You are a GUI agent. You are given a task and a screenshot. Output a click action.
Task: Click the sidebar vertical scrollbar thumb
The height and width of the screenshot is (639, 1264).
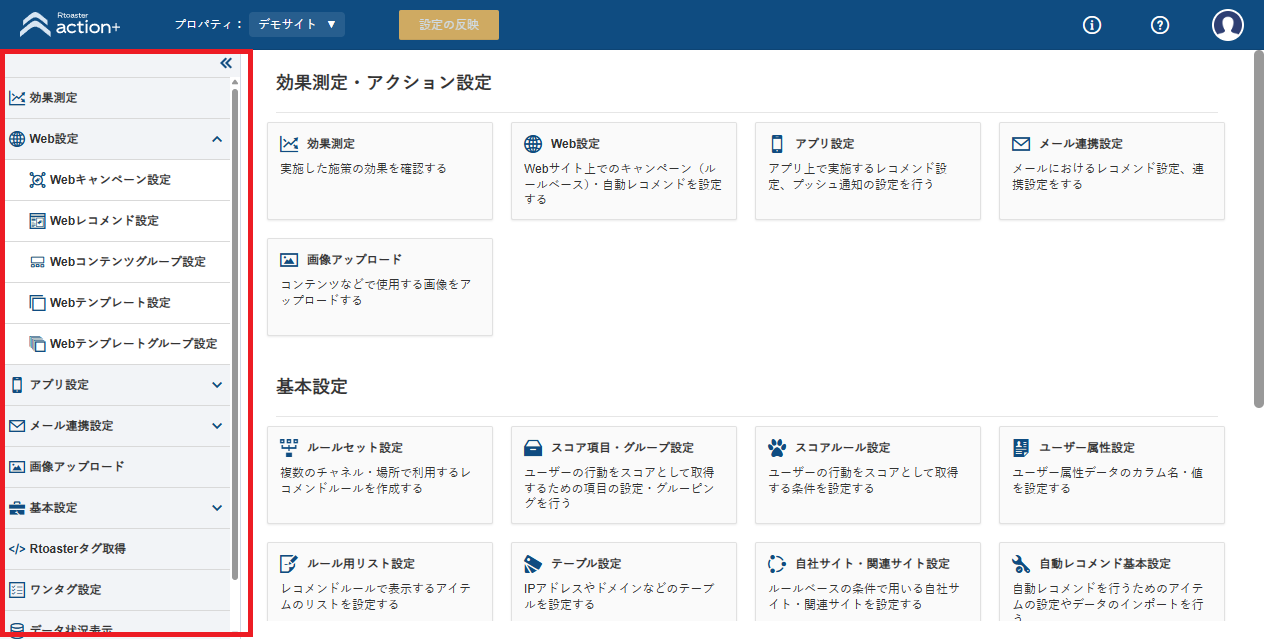(235, 335)
